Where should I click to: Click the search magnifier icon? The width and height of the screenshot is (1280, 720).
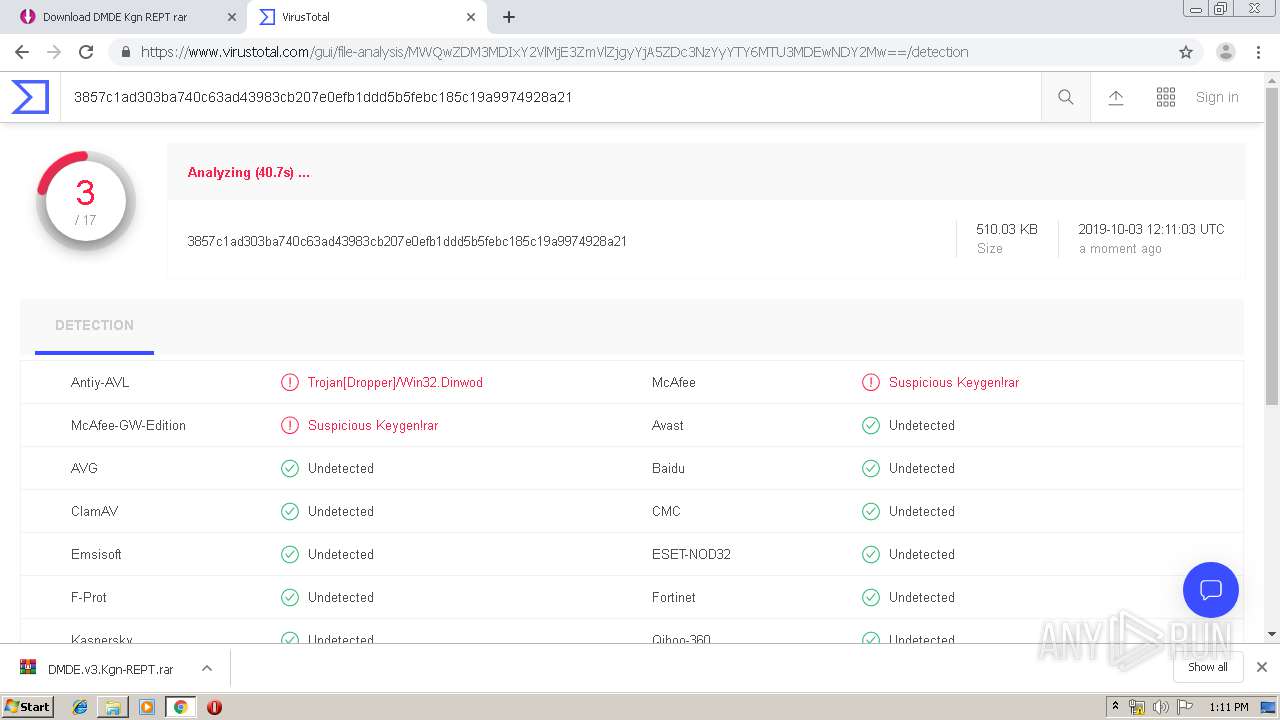[1066, 97]
